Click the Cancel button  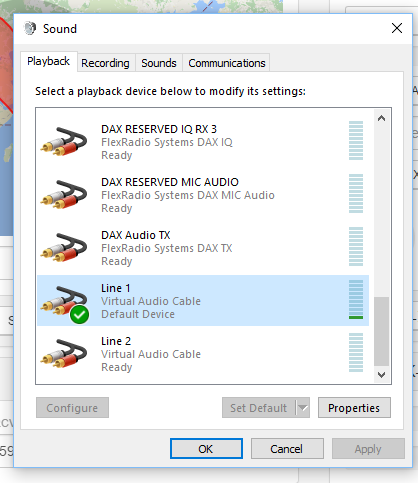[287, 449]
